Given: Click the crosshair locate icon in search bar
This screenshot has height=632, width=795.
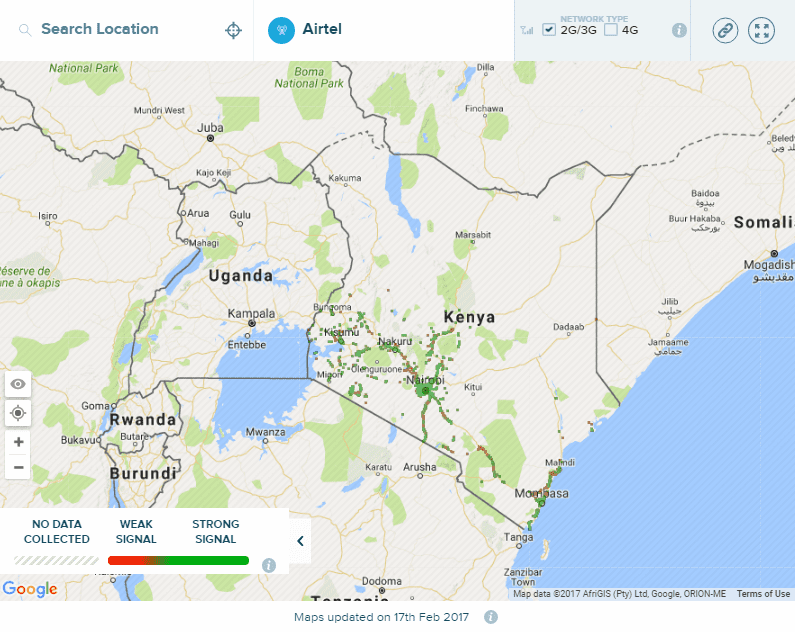Looking at the screenshot, I should pyautogui.click(x=233, y=30).
